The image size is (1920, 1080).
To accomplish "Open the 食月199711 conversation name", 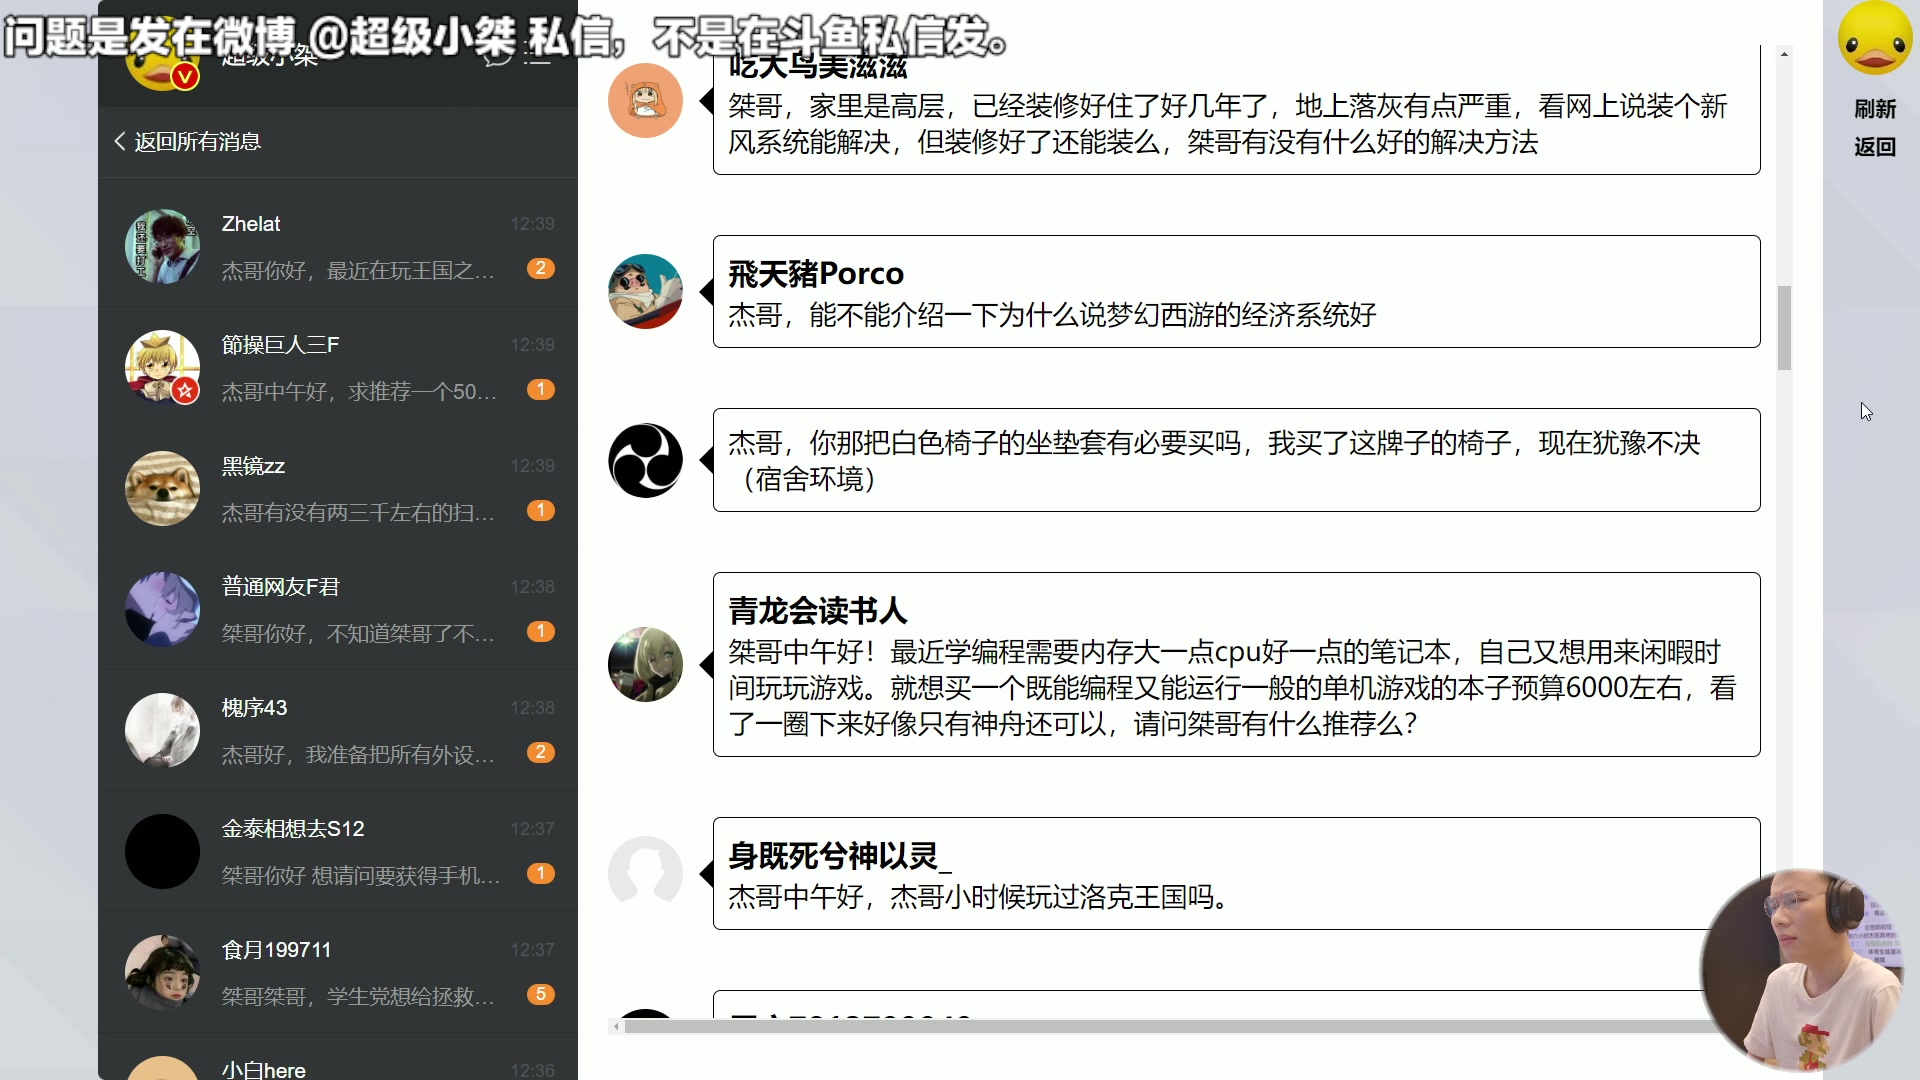I will tap(276, 950).
